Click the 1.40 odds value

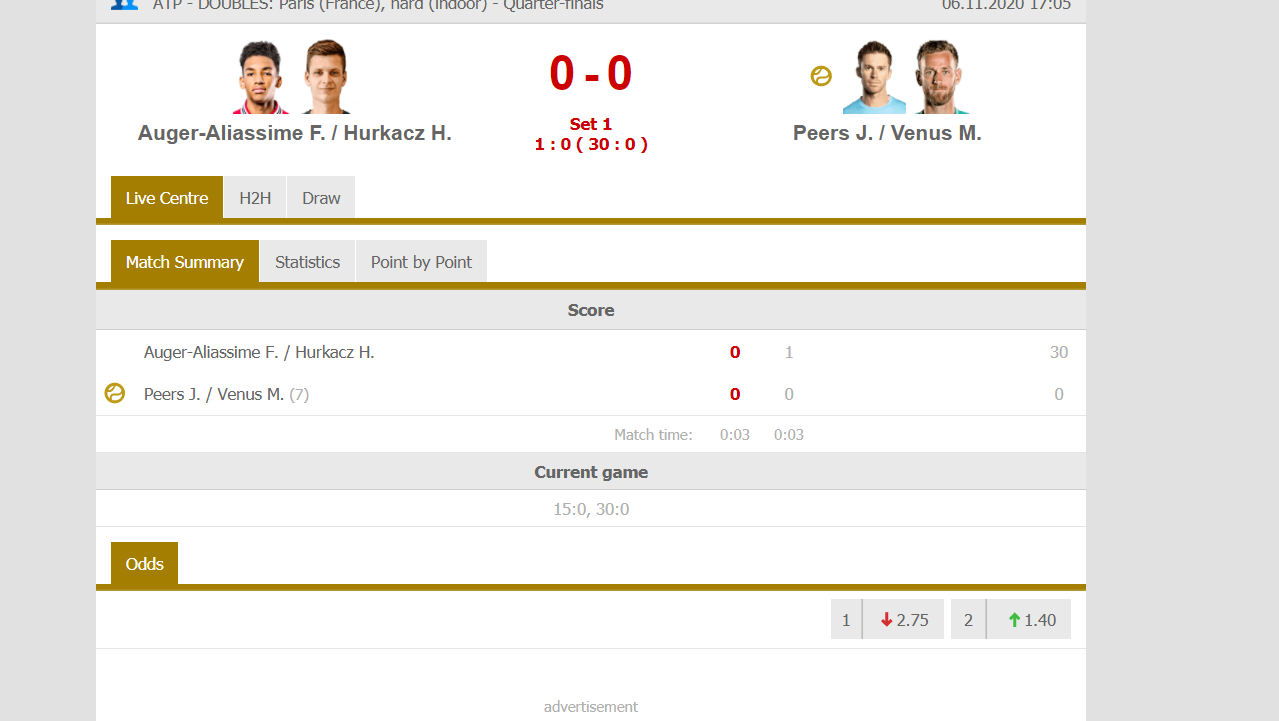point(1040,620)
